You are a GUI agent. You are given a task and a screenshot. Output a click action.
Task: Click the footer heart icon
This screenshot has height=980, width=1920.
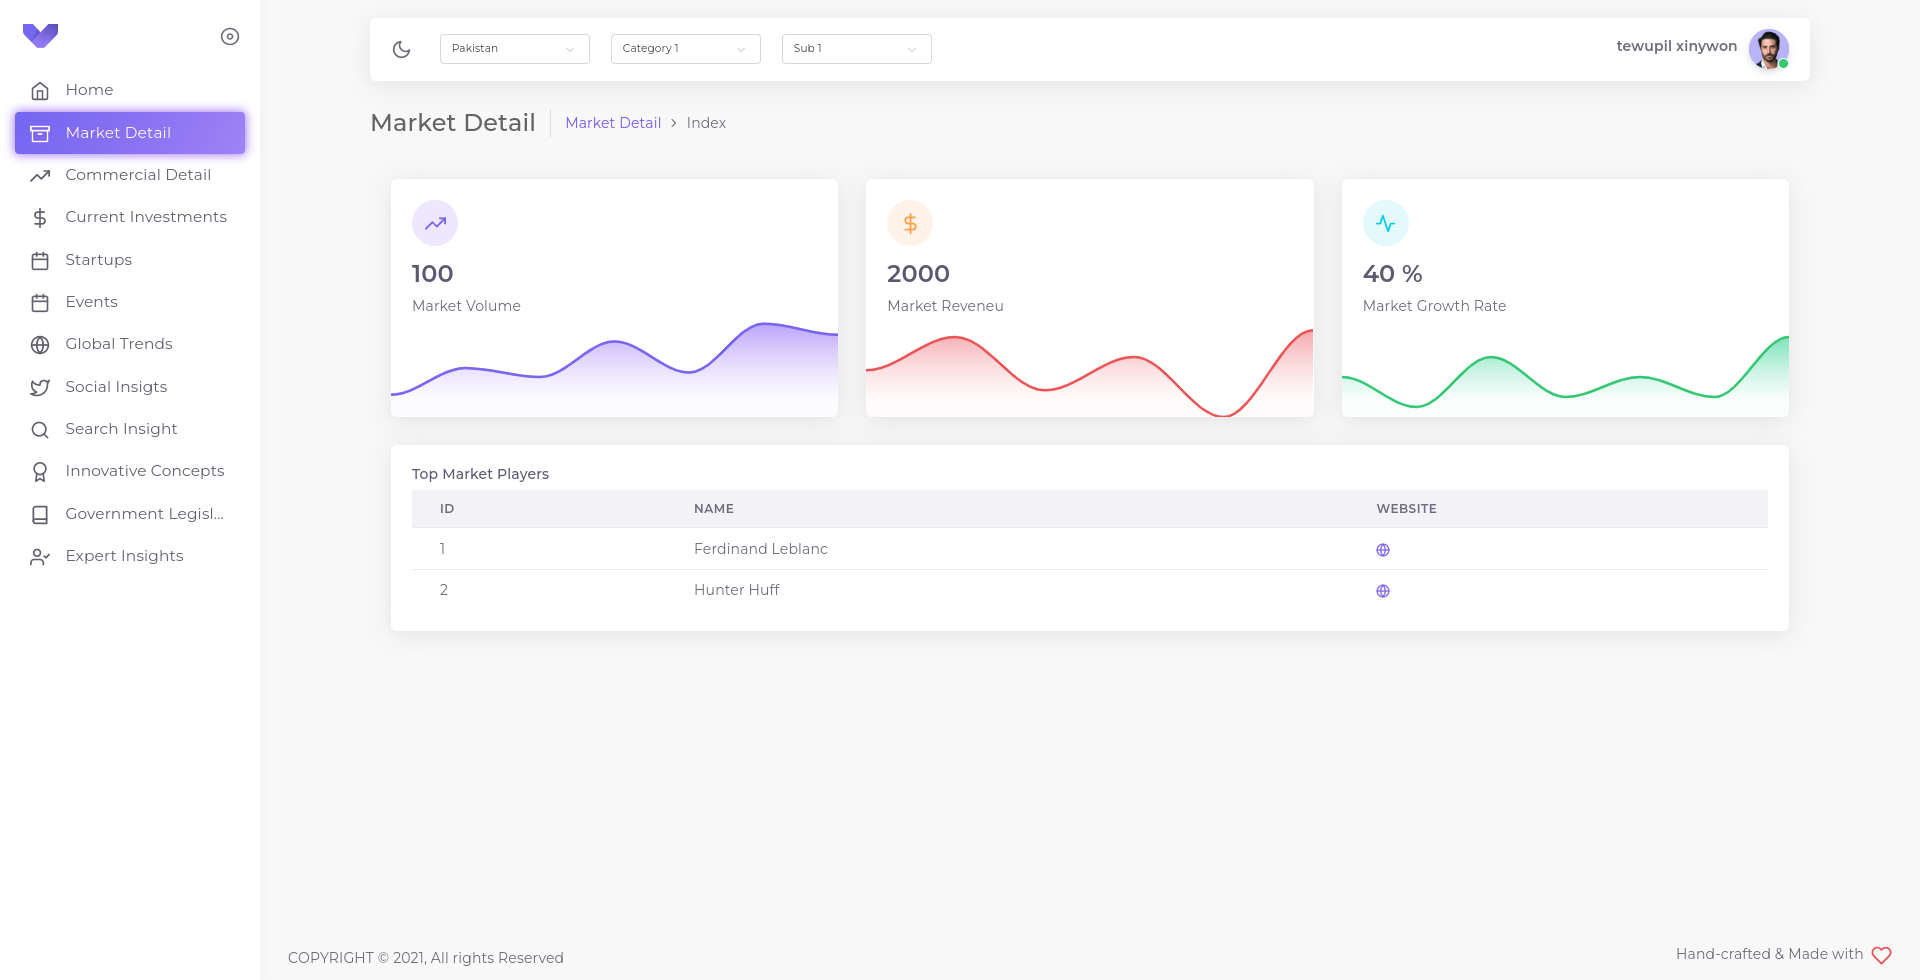click(x=1881, y=955)
